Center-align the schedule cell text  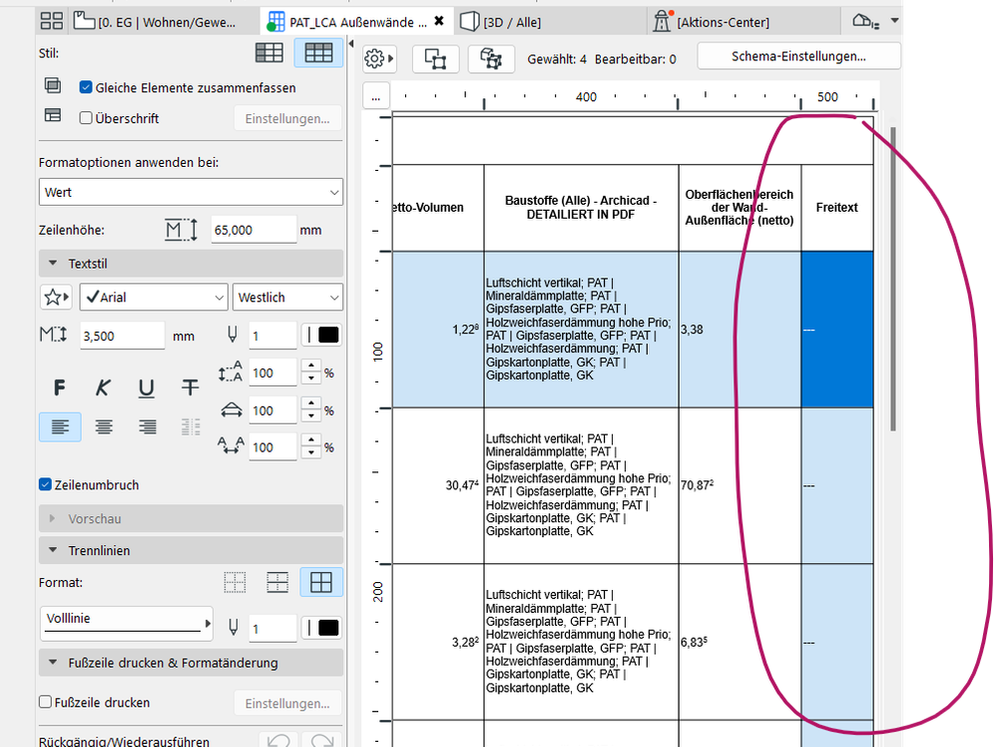tap(103, 427)
